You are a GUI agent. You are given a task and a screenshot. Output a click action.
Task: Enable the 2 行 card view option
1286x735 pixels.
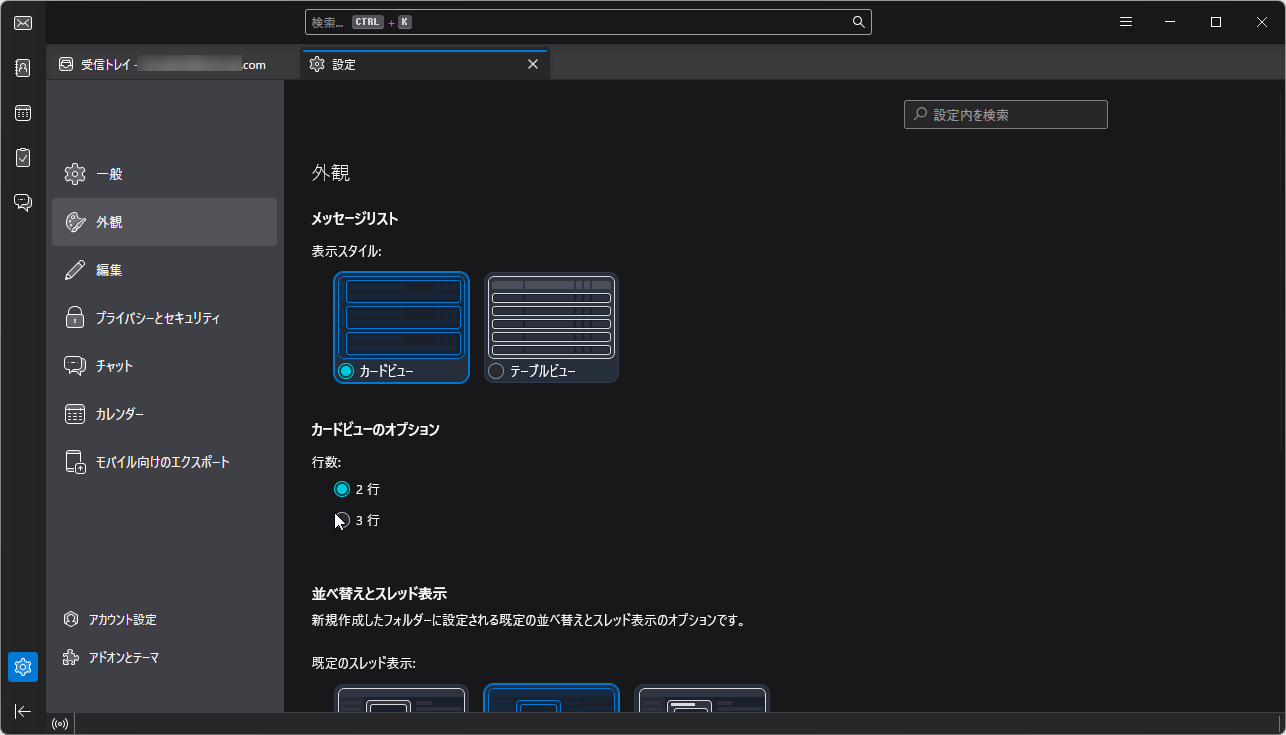click(342, 489)
